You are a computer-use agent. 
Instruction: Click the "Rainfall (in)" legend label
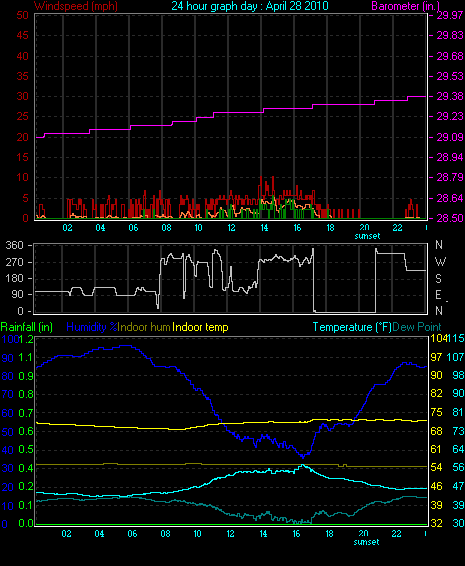27,327
